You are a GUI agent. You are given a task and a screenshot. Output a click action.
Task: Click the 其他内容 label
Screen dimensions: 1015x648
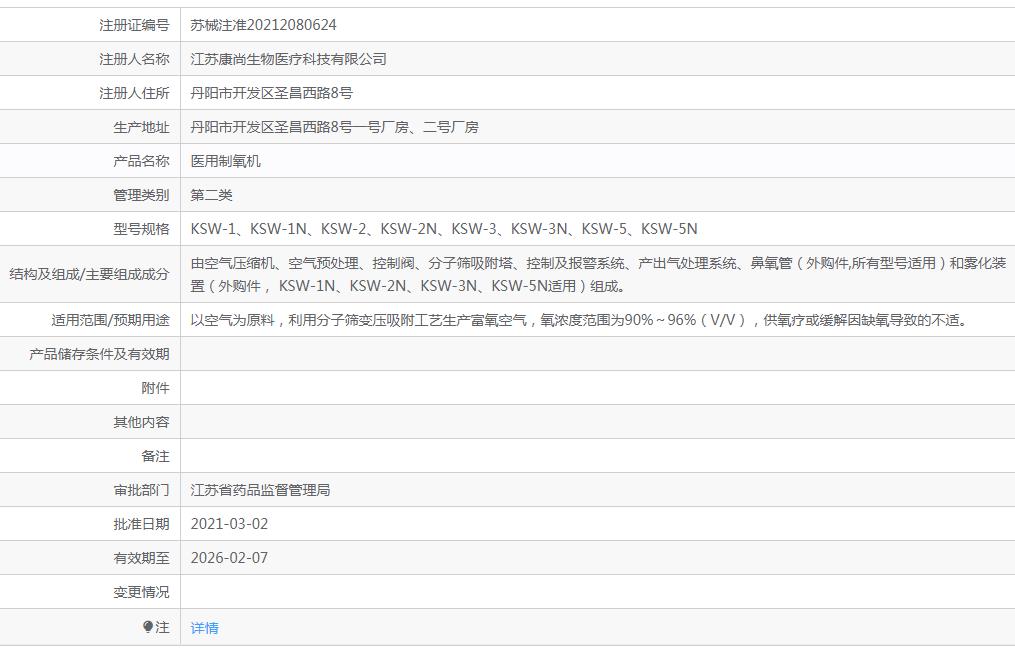tap(141, 422)
